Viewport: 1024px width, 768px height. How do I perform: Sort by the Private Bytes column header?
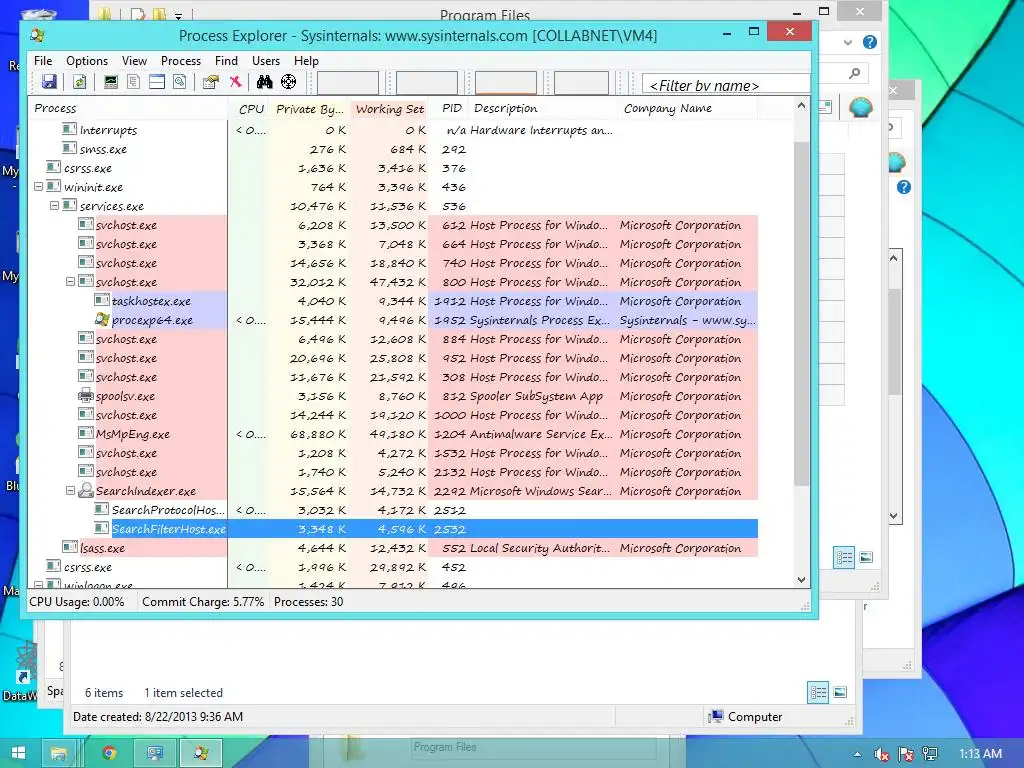coord(310,108)
